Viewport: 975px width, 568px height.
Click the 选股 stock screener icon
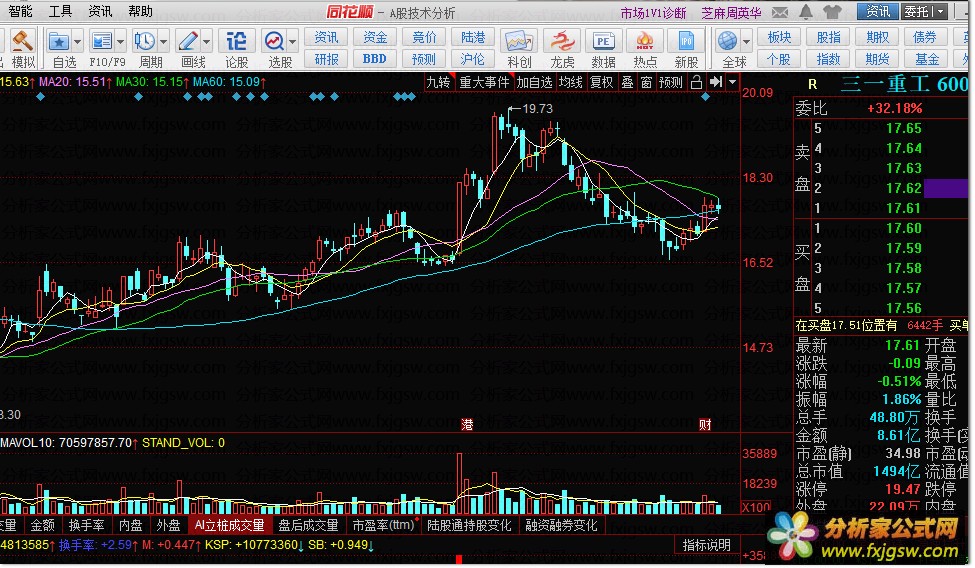point(274,42)
